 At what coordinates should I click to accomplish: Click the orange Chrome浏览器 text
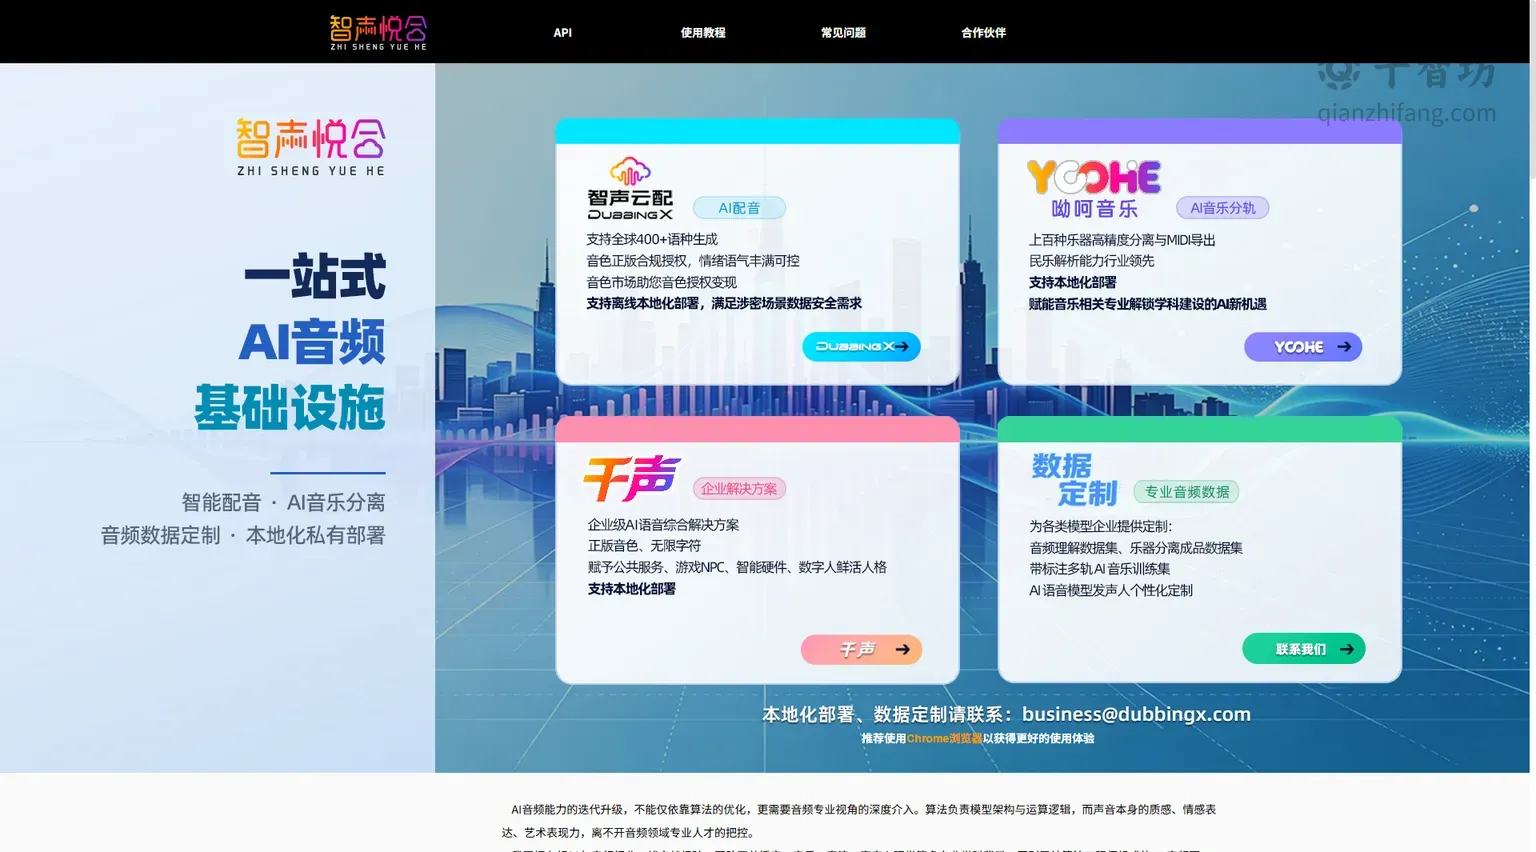(944, 739)
